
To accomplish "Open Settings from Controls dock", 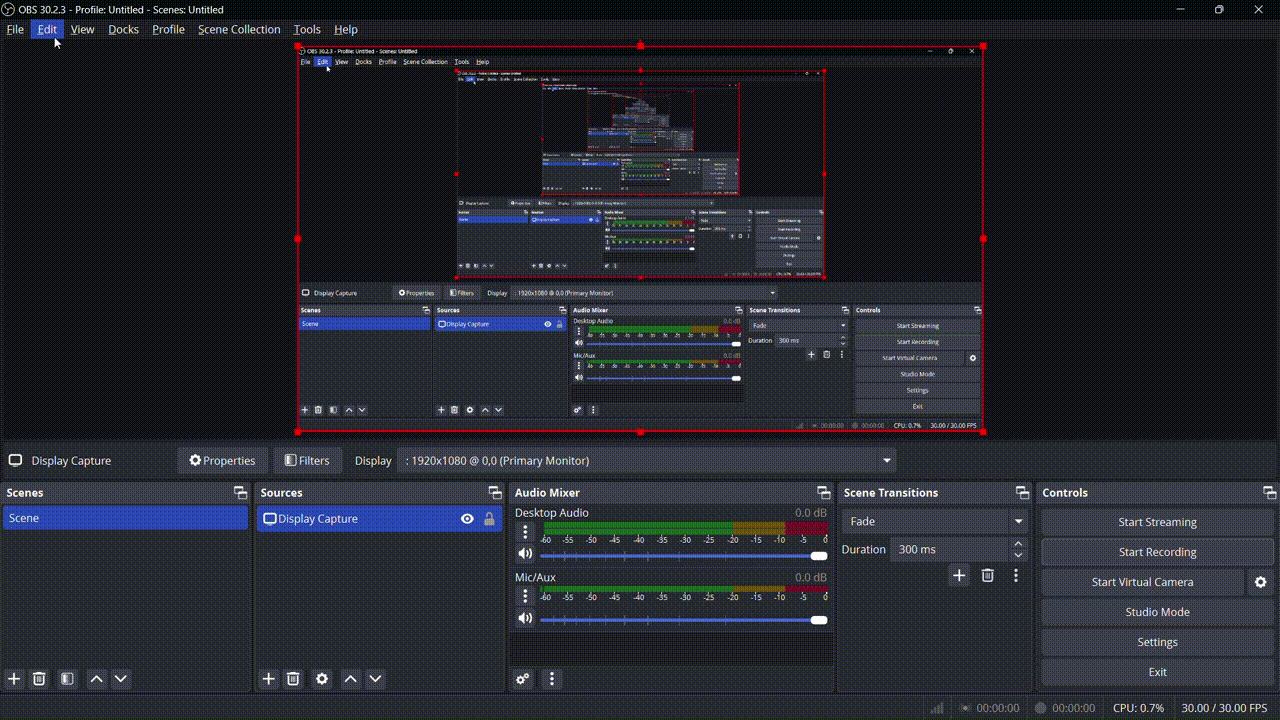I will [x=1157, y=642].
